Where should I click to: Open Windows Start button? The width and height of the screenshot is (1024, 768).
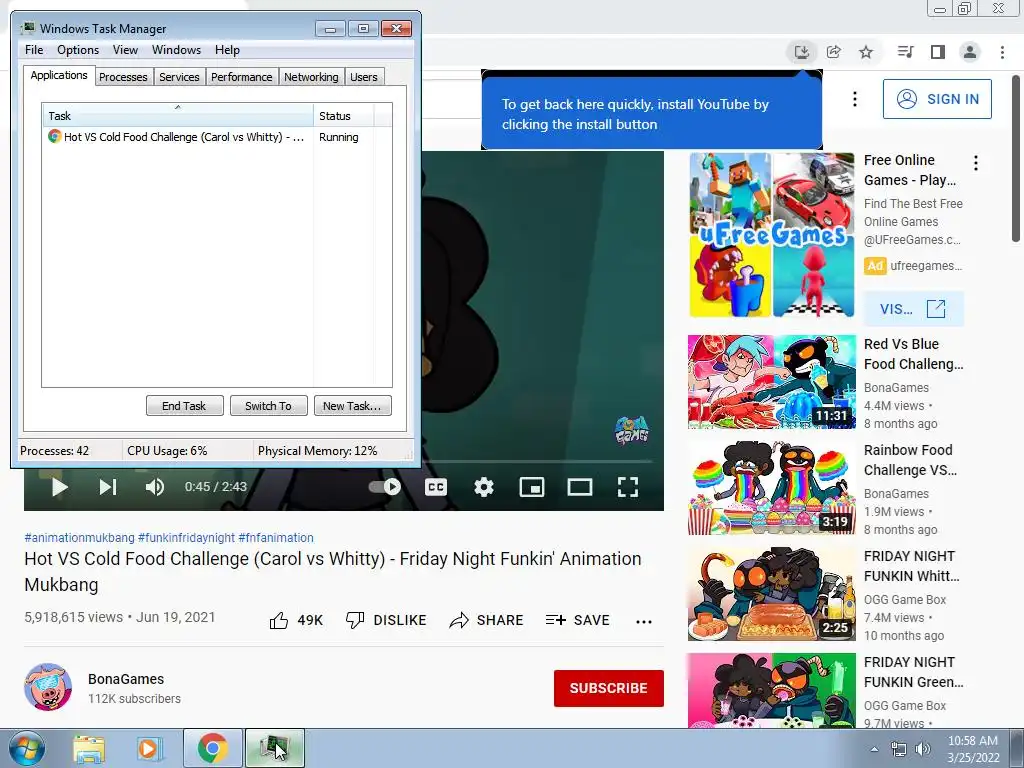pos(25,748)
